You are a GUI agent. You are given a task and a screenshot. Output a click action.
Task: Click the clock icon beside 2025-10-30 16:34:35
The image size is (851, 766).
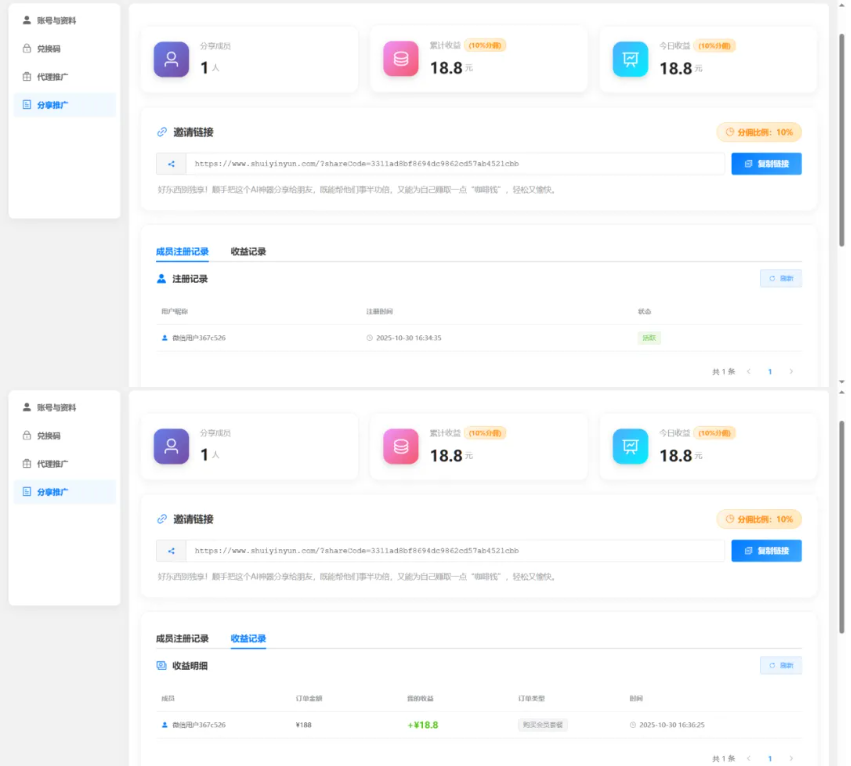369,338
